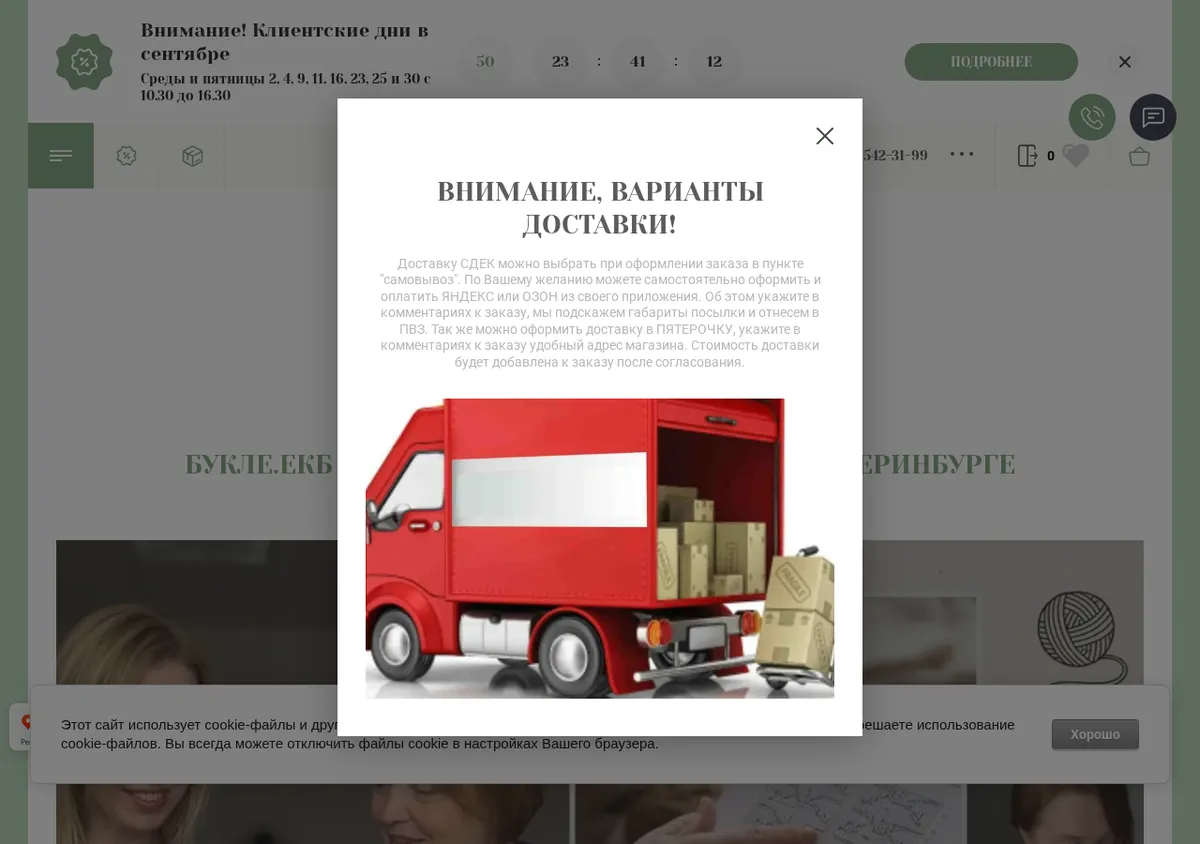1200x844 pixels.
Task: Click the countdown days value 50
Action: 485,61
